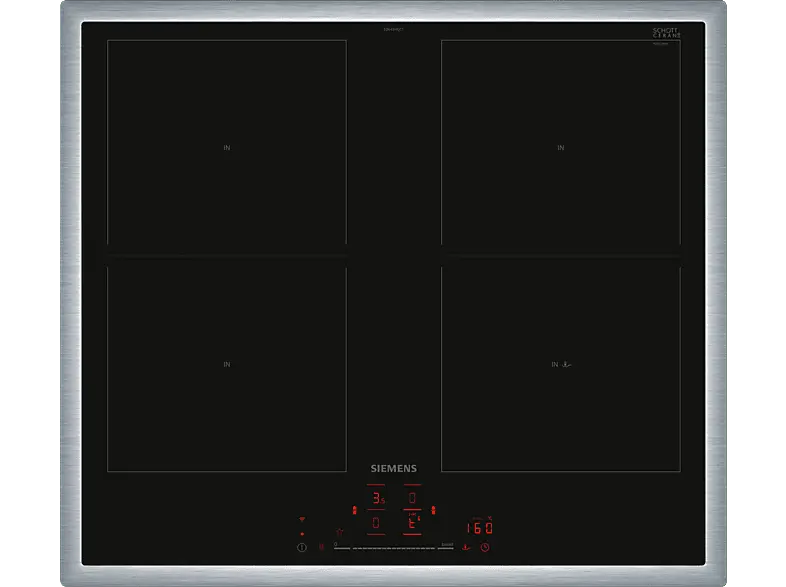
Task: Tap the SIEMENS logo on the hob
Action: (x=393, y=467)
